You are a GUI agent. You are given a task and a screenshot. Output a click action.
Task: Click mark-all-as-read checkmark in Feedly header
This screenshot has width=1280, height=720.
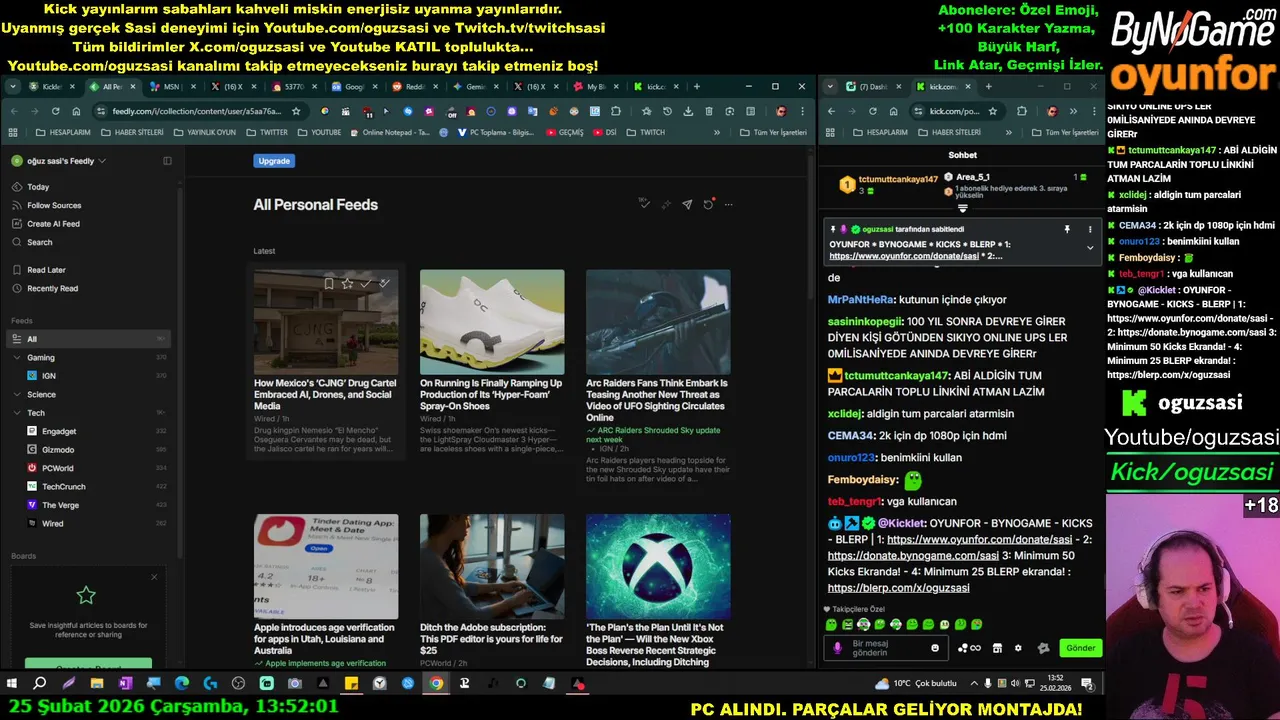point(644,204)
